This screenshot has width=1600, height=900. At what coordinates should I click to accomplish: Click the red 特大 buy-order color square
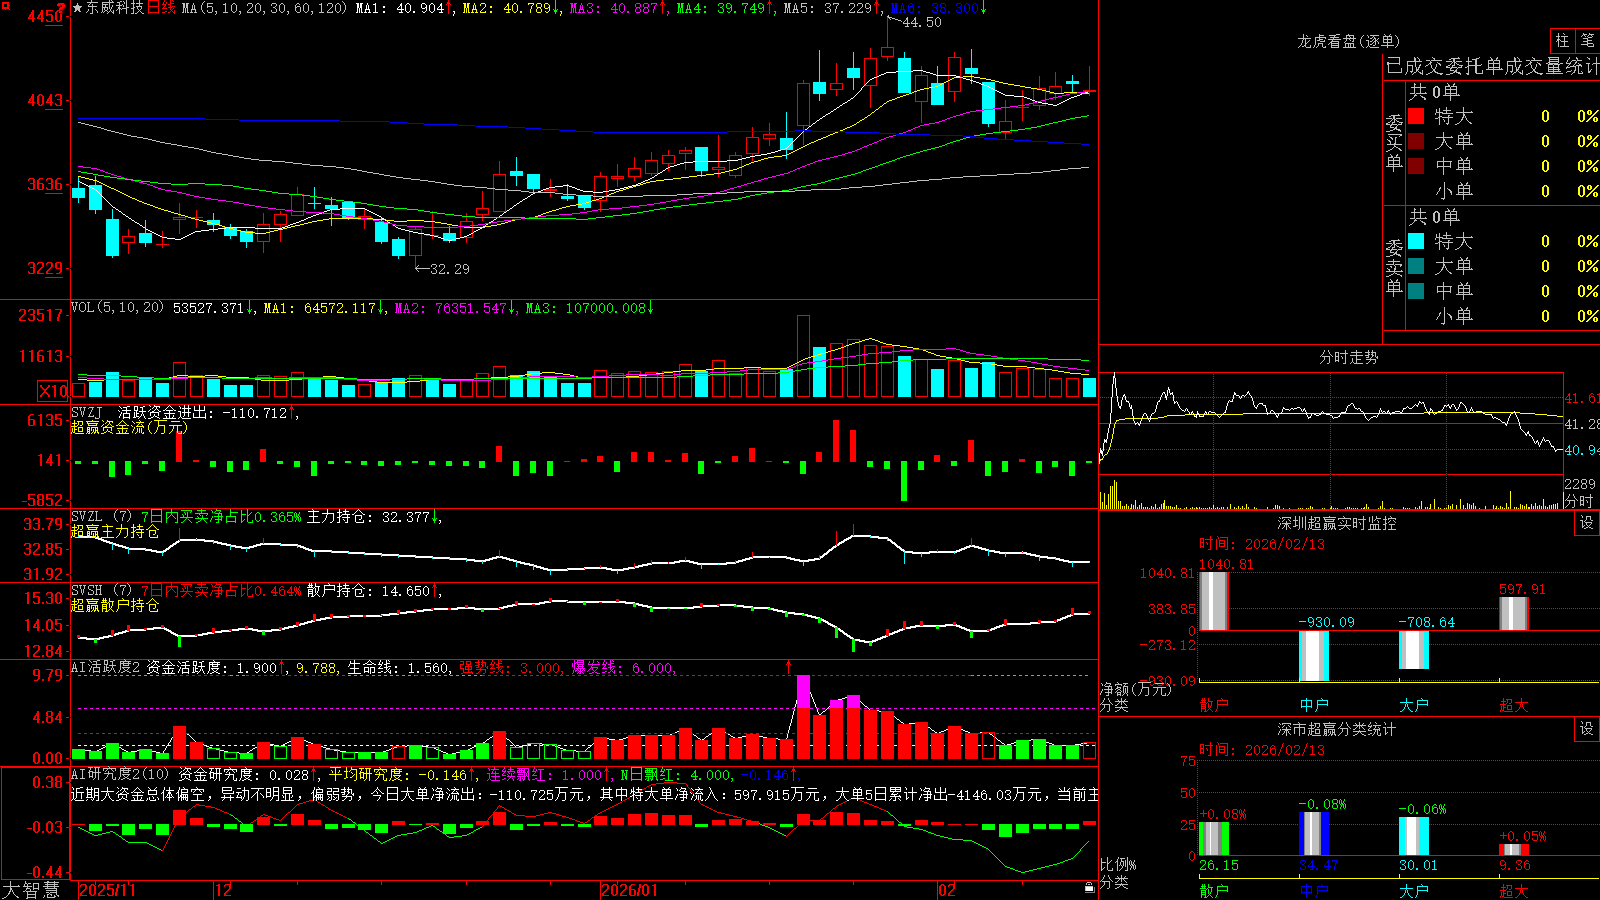pos(1416,116)
